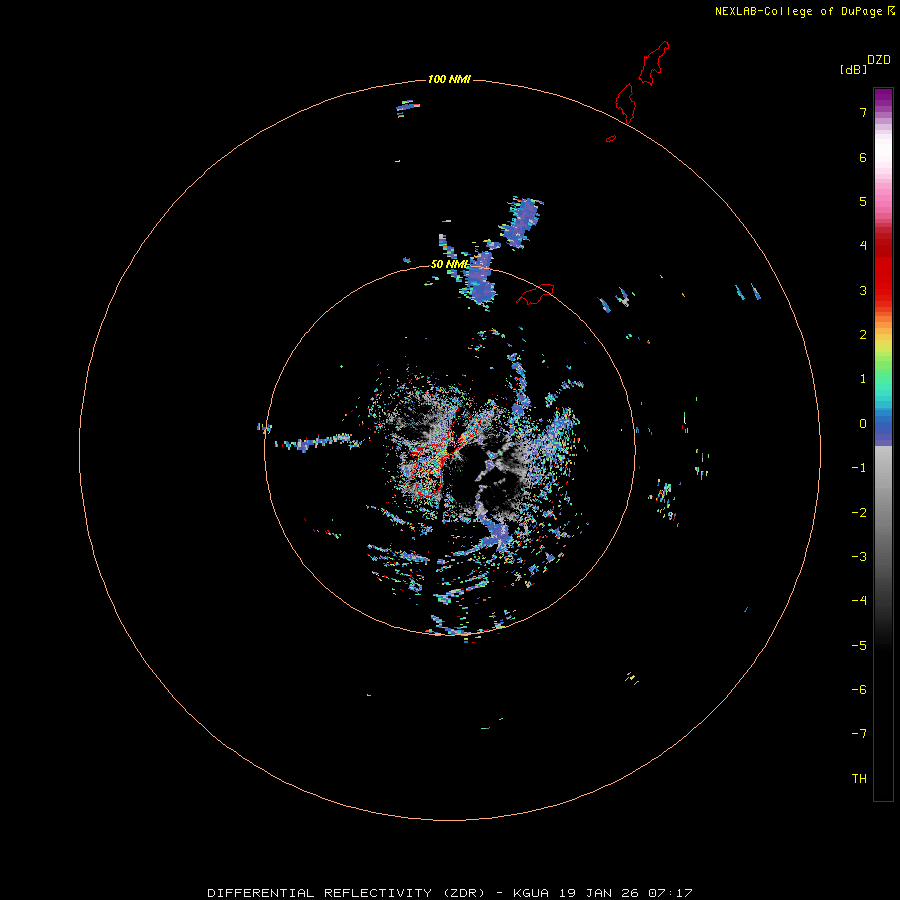Click the color scale value -5
900x900 pixels.
(859, 646)
